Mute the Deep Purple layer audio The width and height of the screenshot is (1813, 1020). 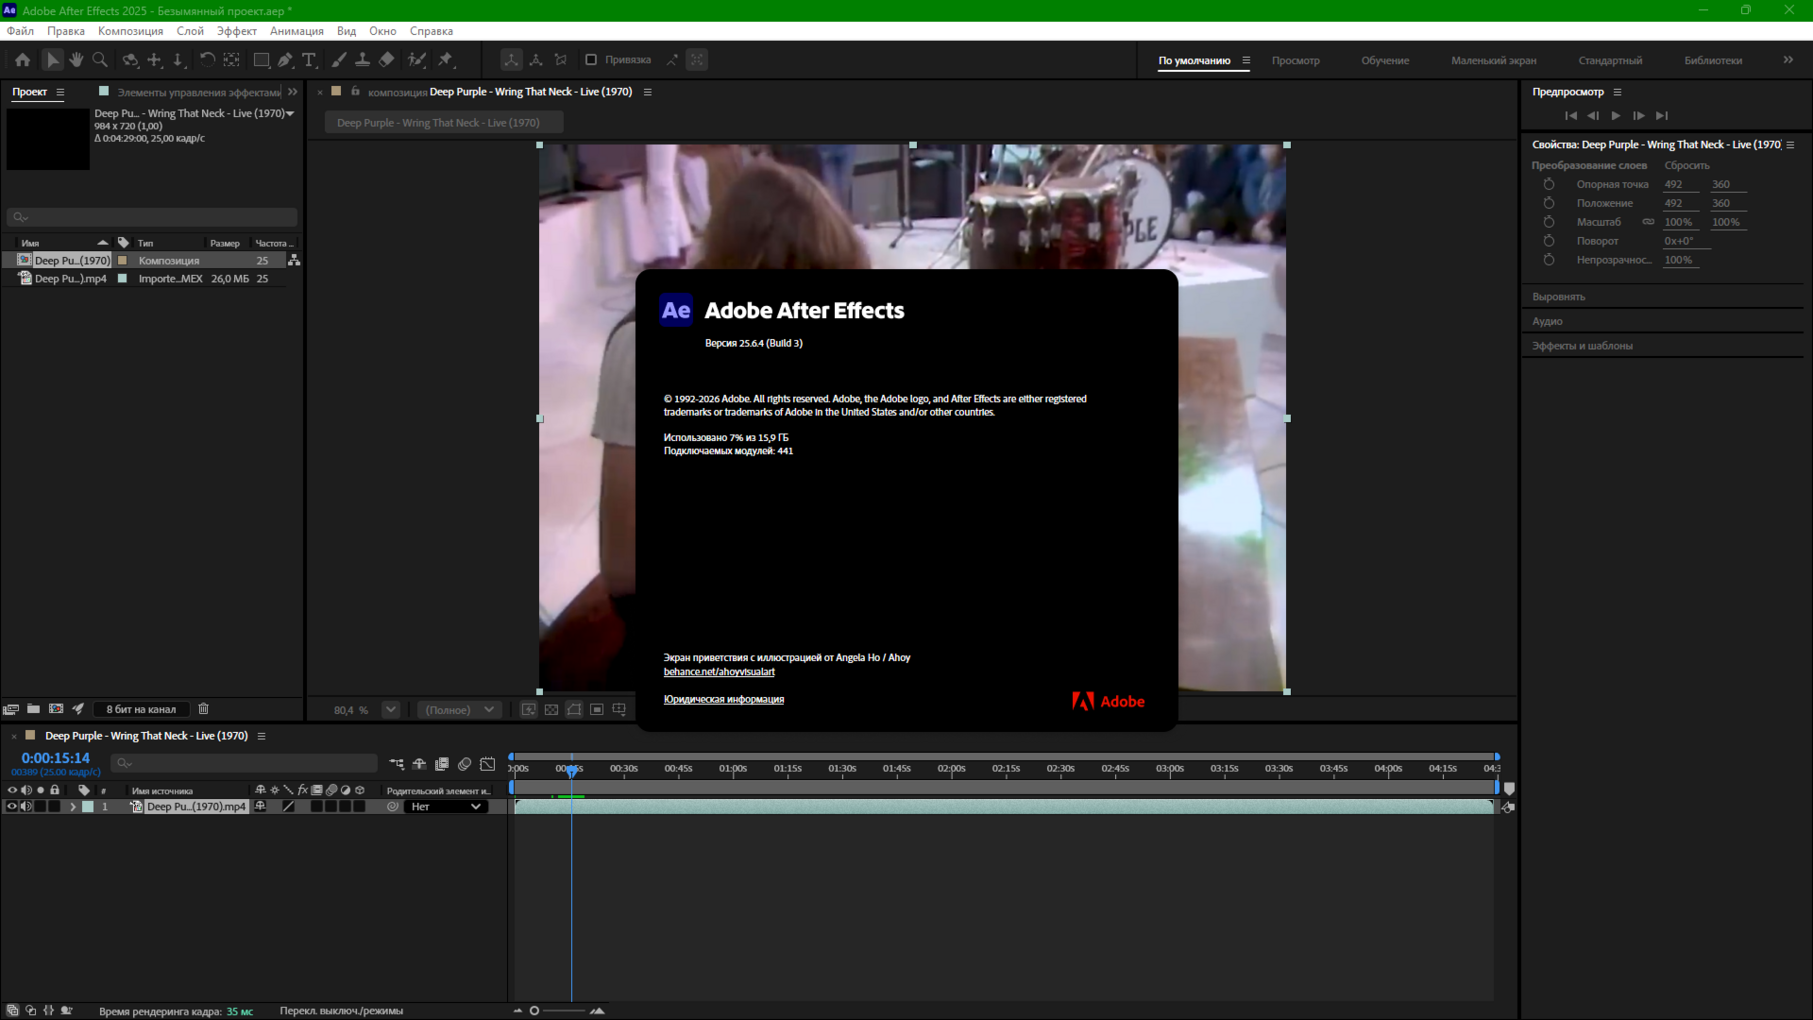[26, 806]
